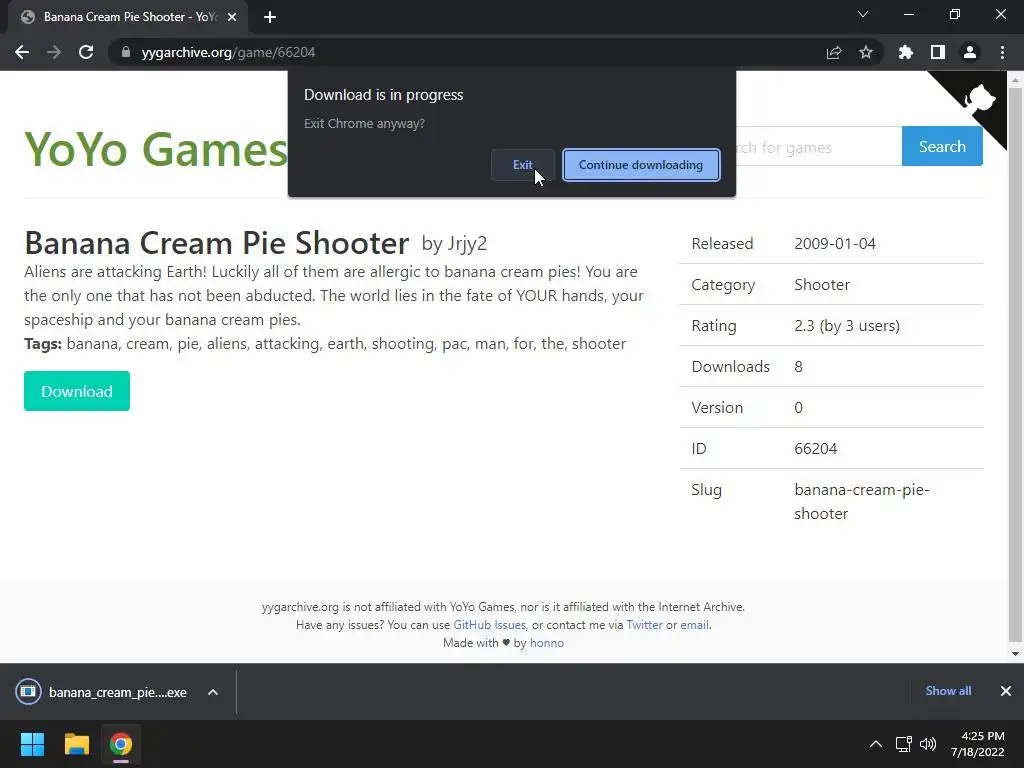This screenshot has height=768, width=1024.
Task: Click Show all downloads
Action: click(x=948, y=691)
